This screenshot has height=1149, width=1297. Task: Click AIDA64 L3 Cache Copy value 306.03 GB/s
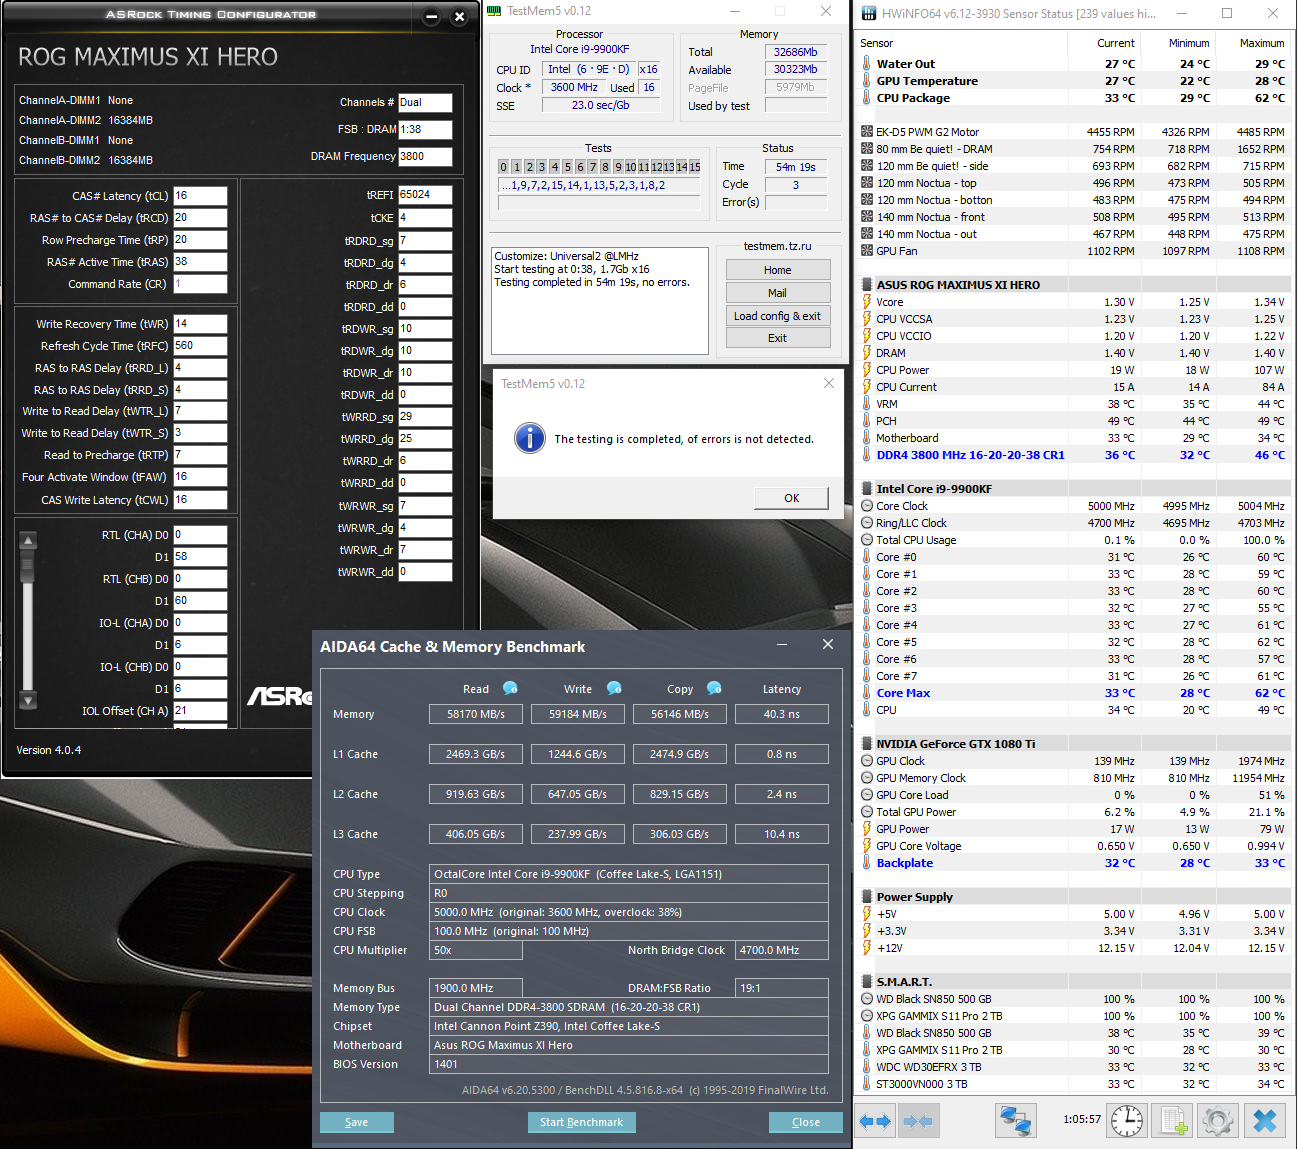click(x=679, y=834)
